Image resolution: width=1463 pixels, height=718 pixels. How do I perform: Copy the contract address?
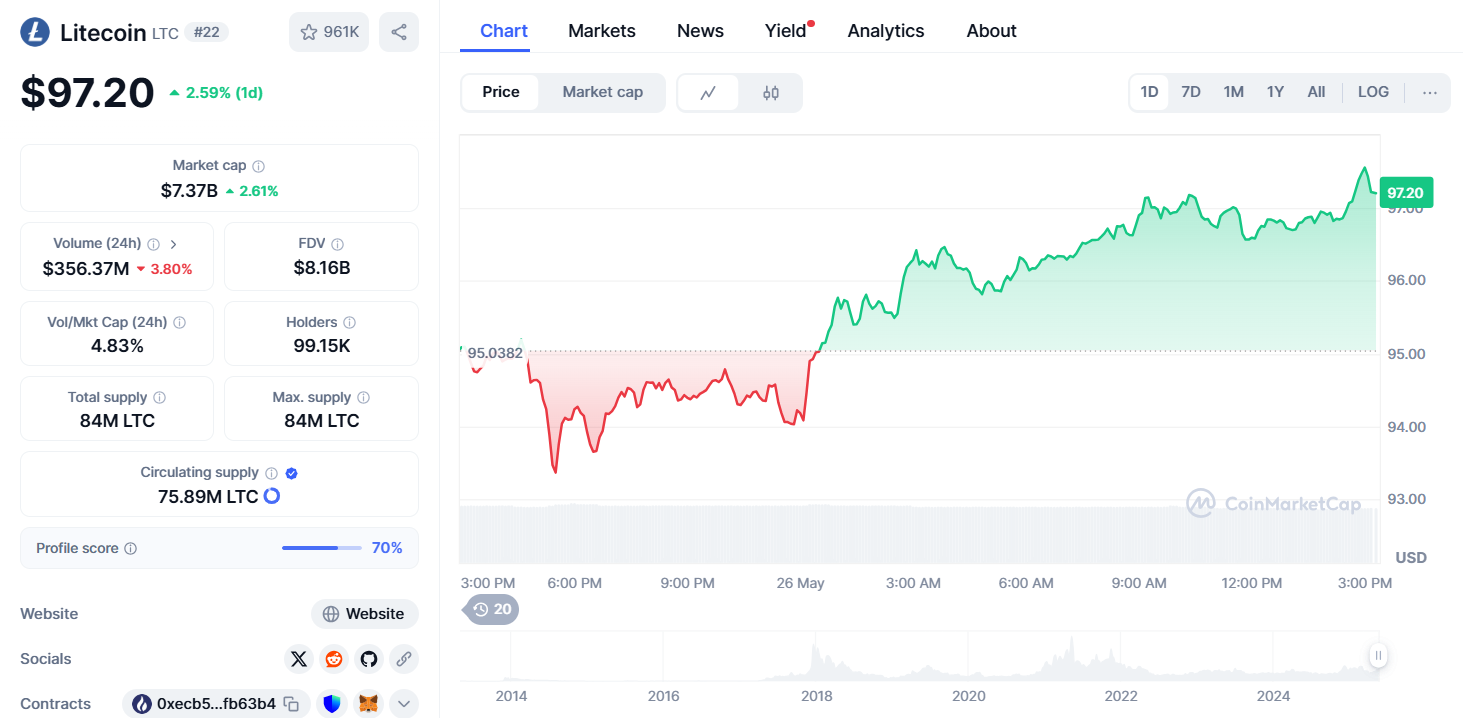coord(291,704)
